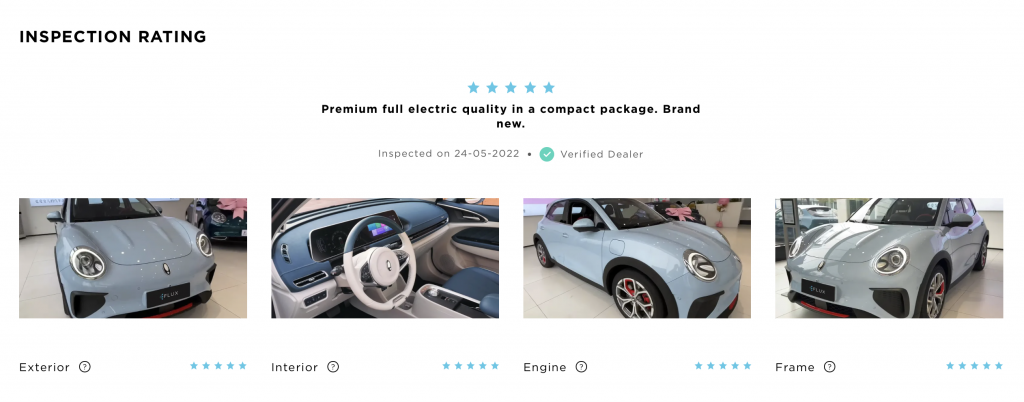Open the side view Engine car photo
Viewport: 1024px width, 402px height.
pos(637,258)
